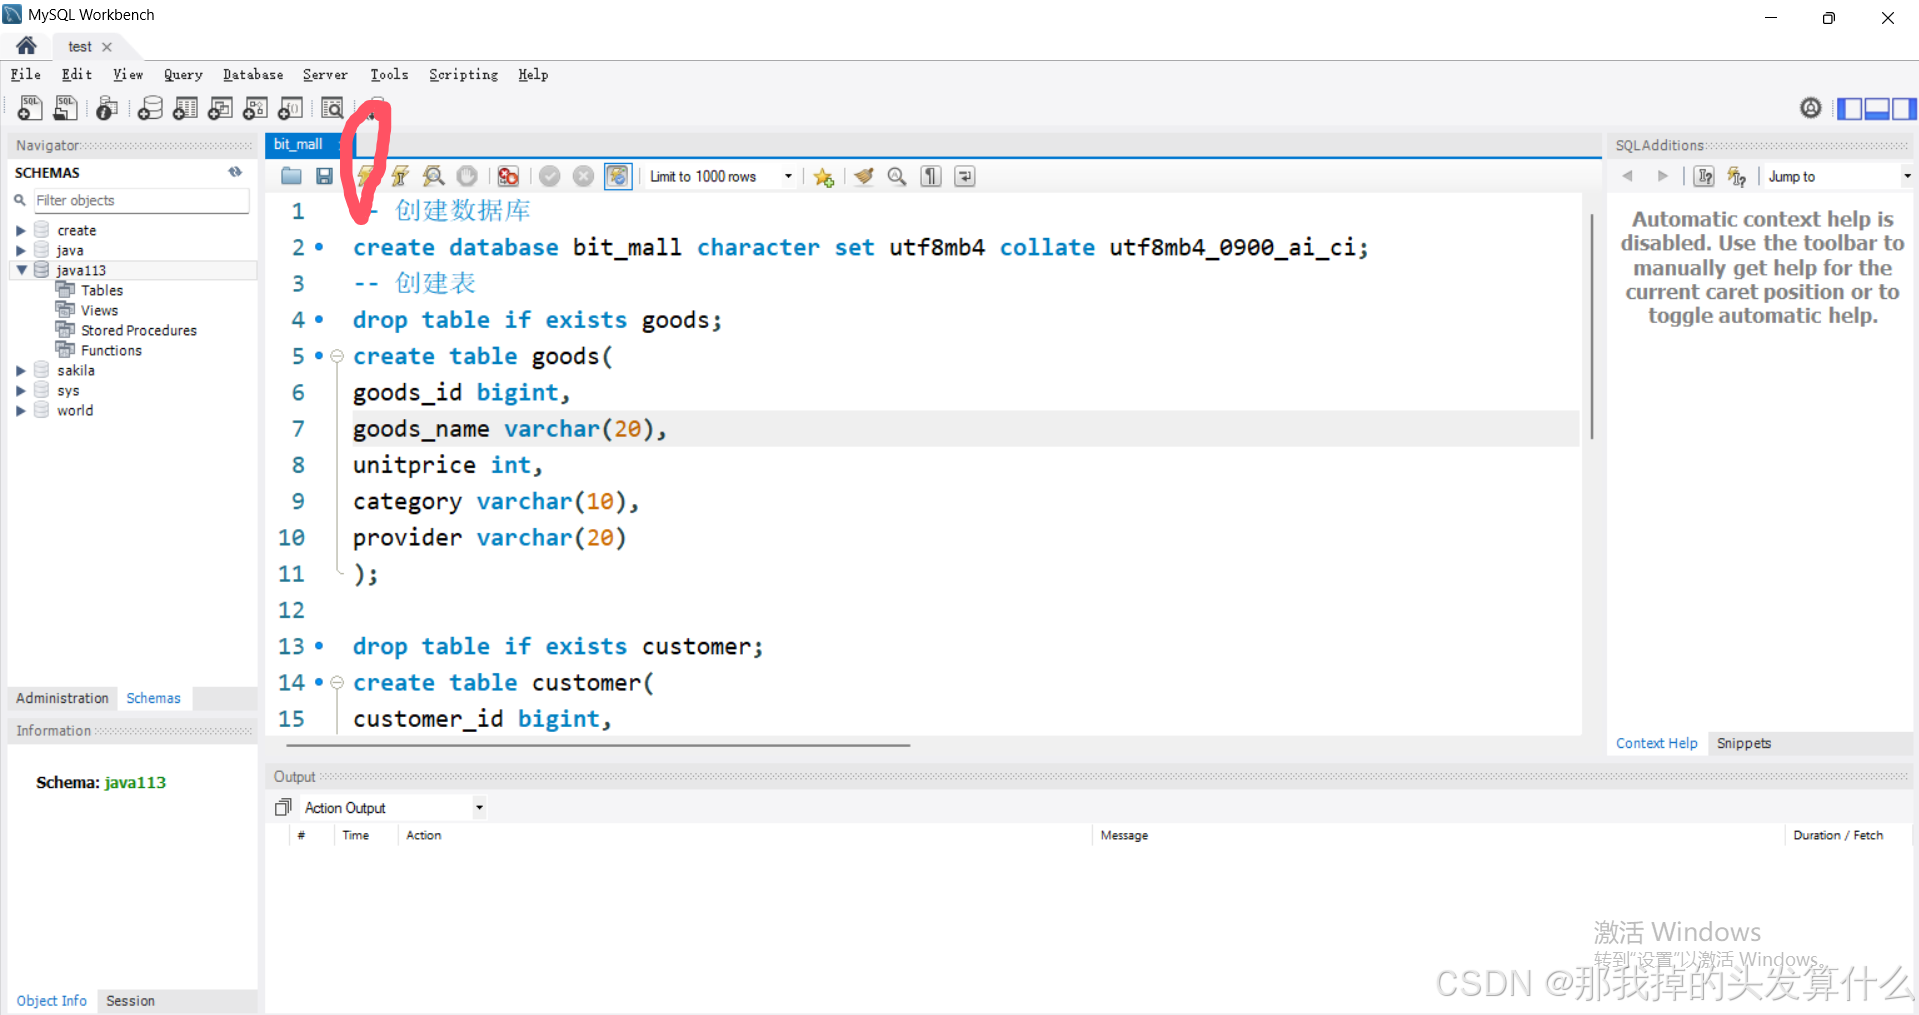Open the File menu
The width and height of the screenshot is (1919, 1015).
tap(26, 74)
